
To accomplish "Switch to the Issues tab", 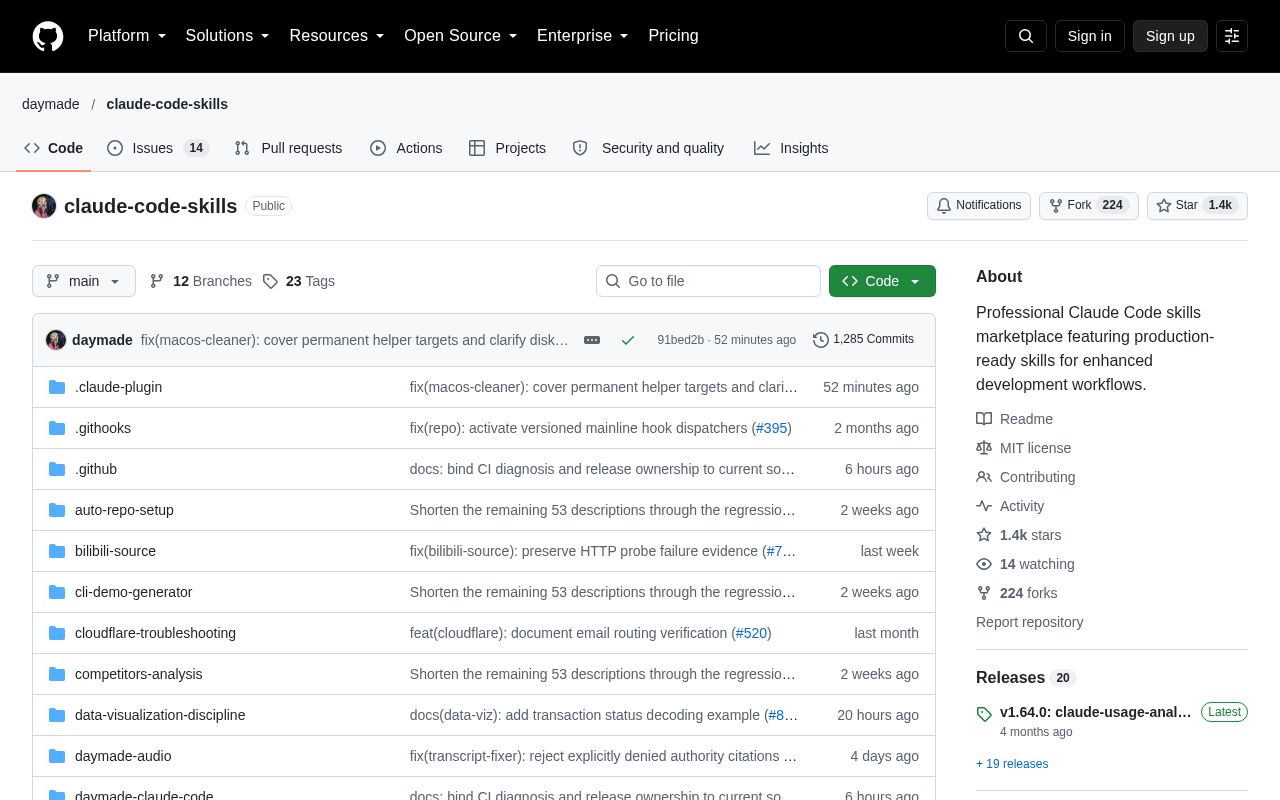I will (157, 148).
